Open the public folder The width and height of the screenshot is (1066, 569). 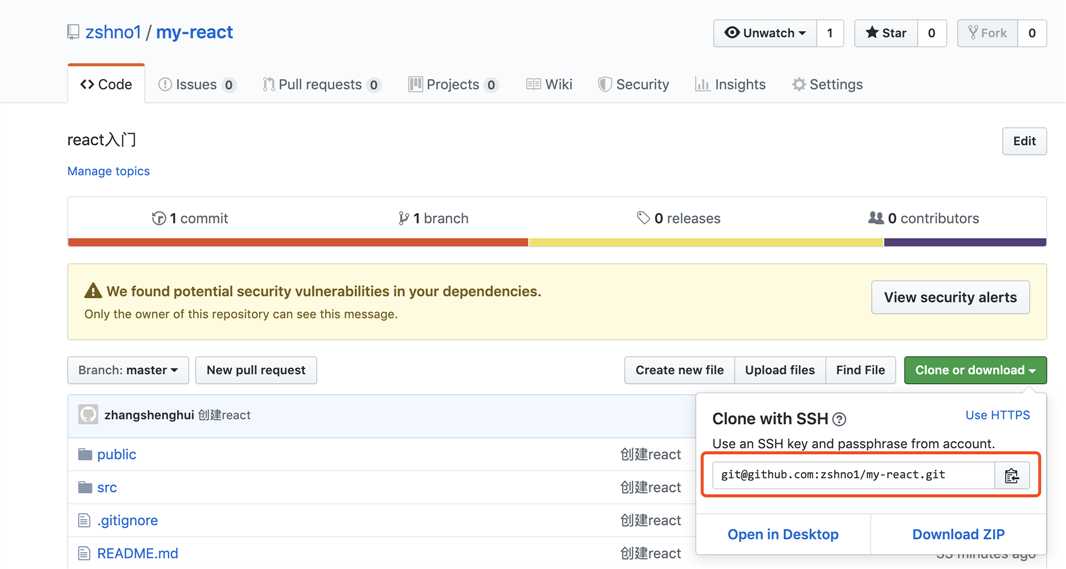pos(116,454)
